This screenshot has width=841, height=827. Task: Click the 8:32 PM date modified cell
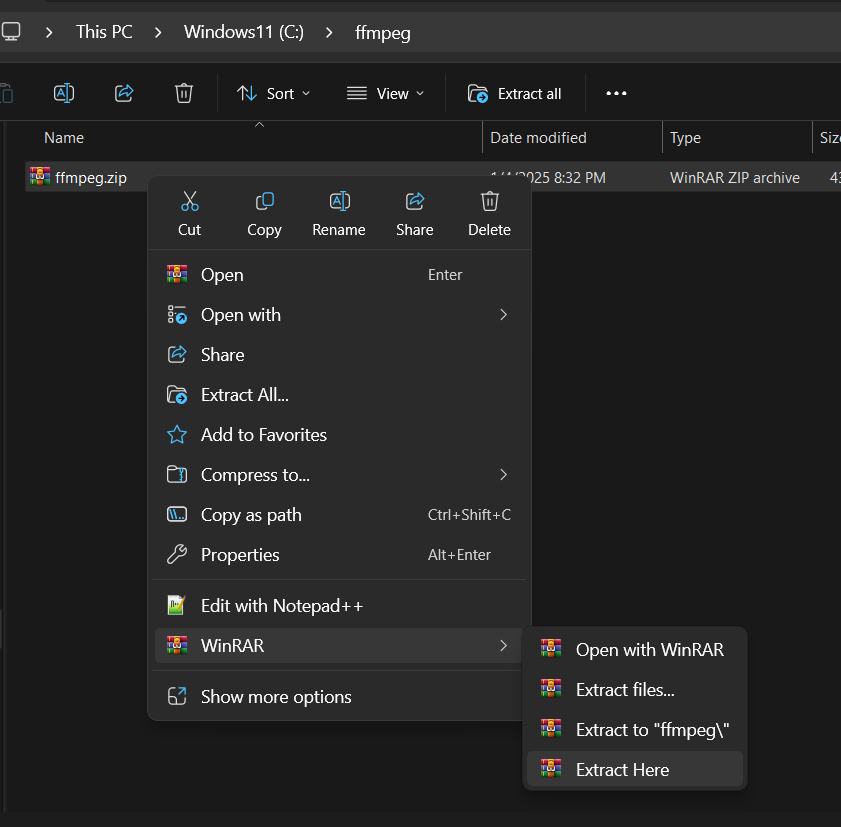(x=548, y=178)
